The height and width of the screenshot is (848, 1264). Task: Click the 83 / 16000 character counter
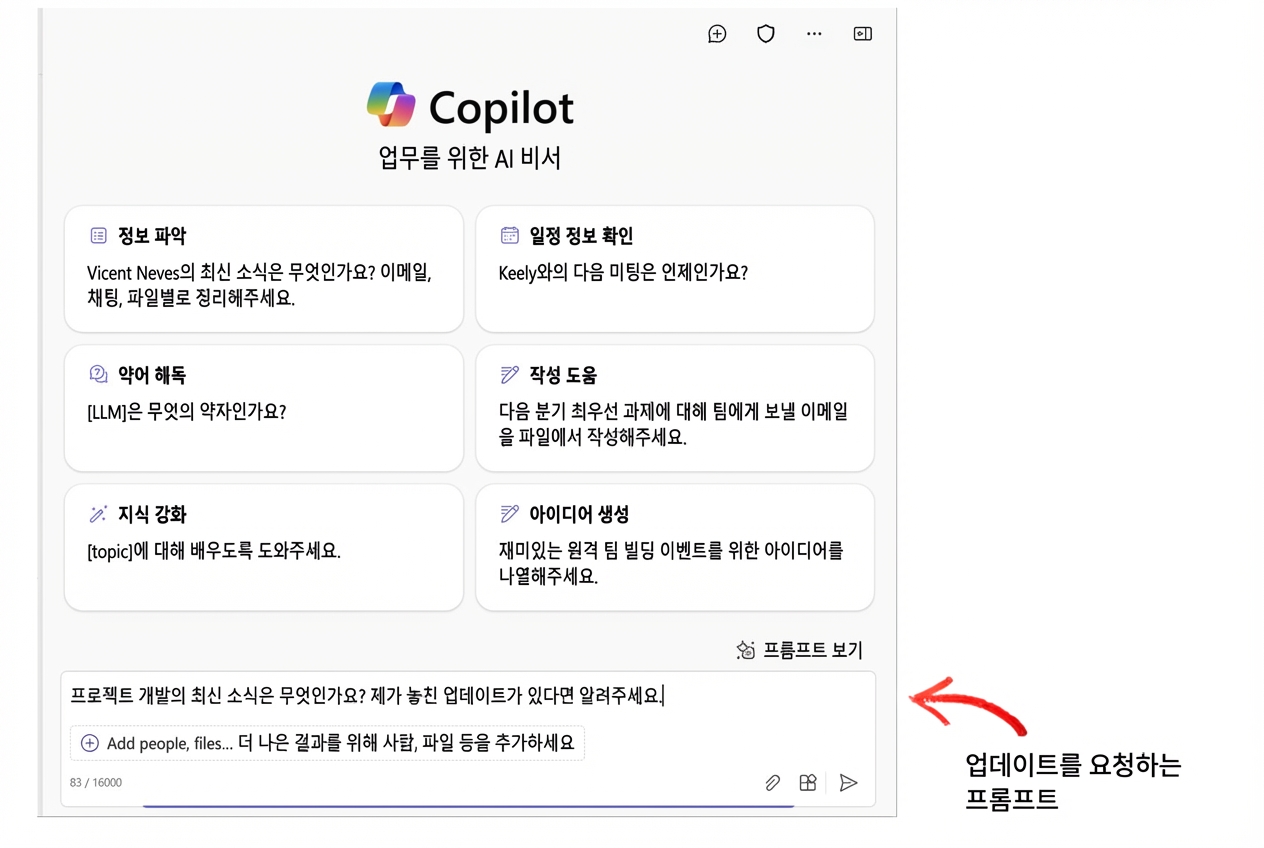click(96, 782)
